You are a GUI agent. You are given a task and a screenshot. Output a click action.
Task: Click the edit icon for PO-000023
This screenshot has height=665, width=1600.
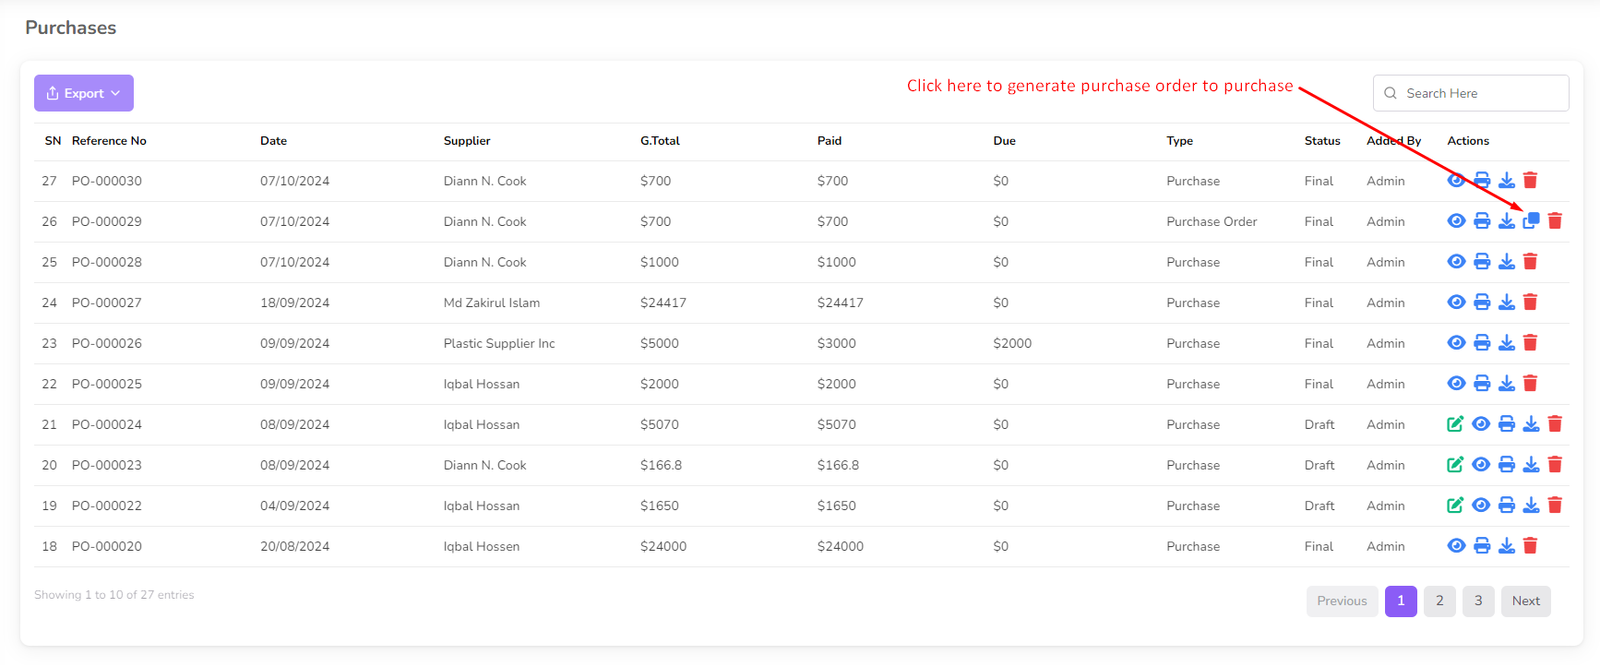coord(1455,465)
